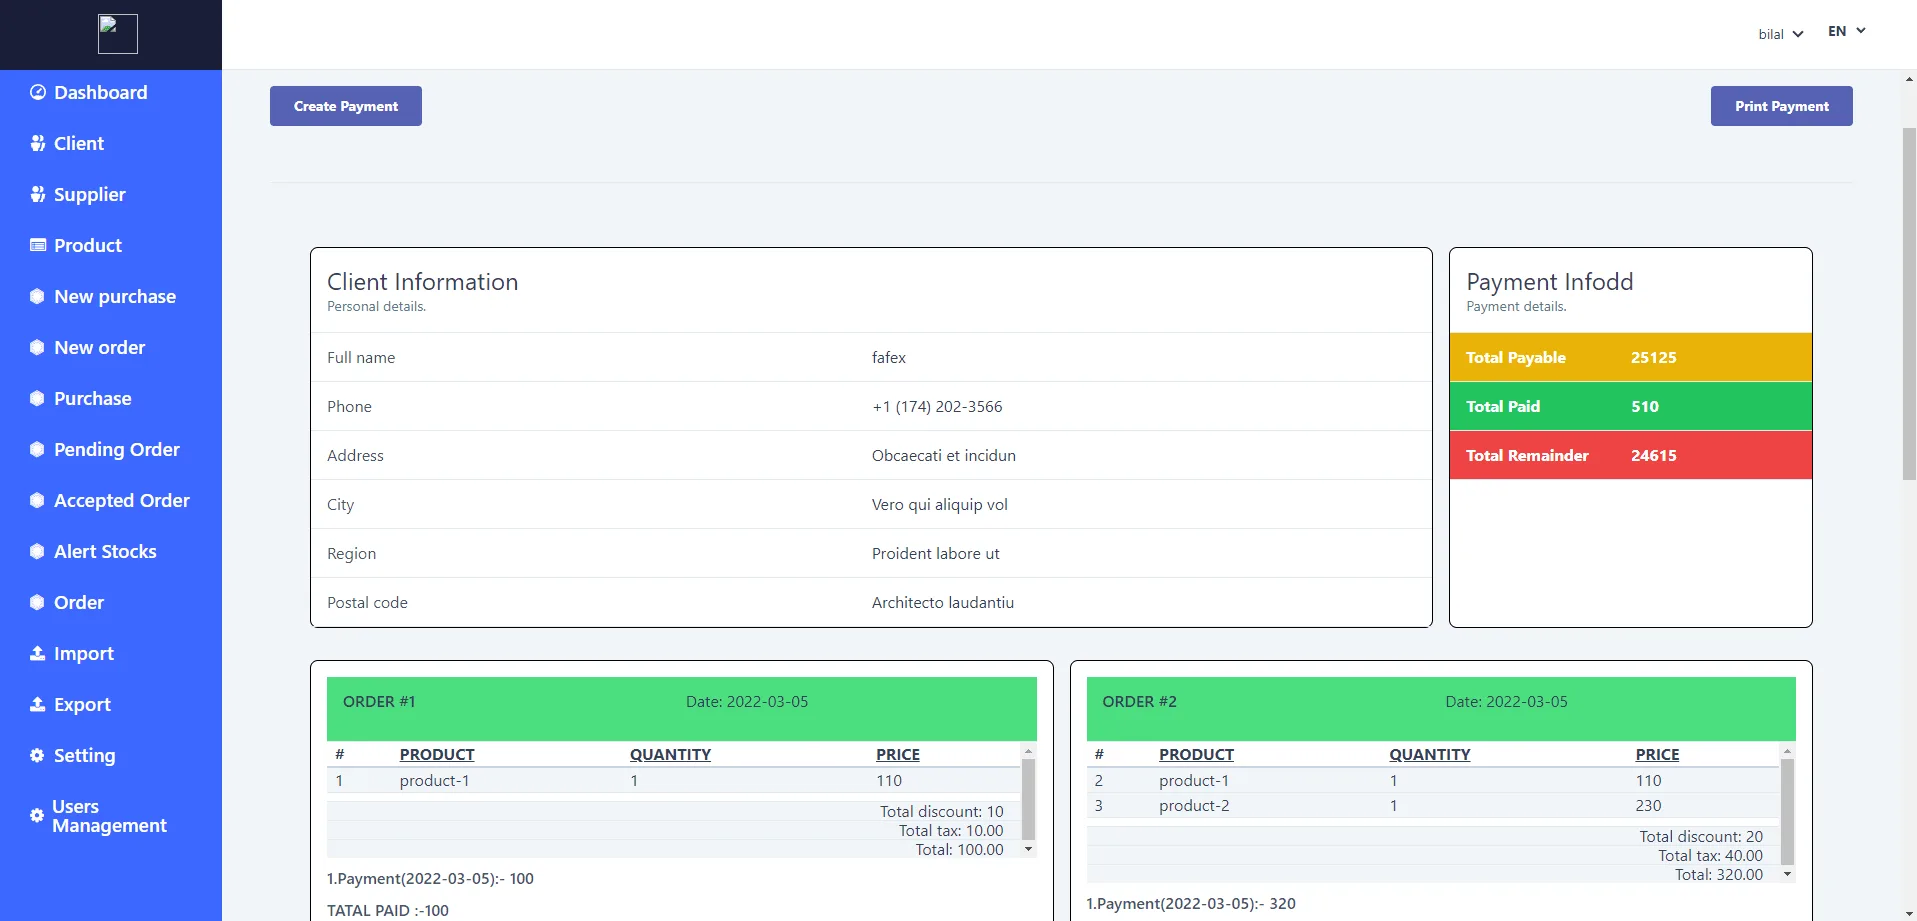Click the ORDER #1 green header

[681, 709]
